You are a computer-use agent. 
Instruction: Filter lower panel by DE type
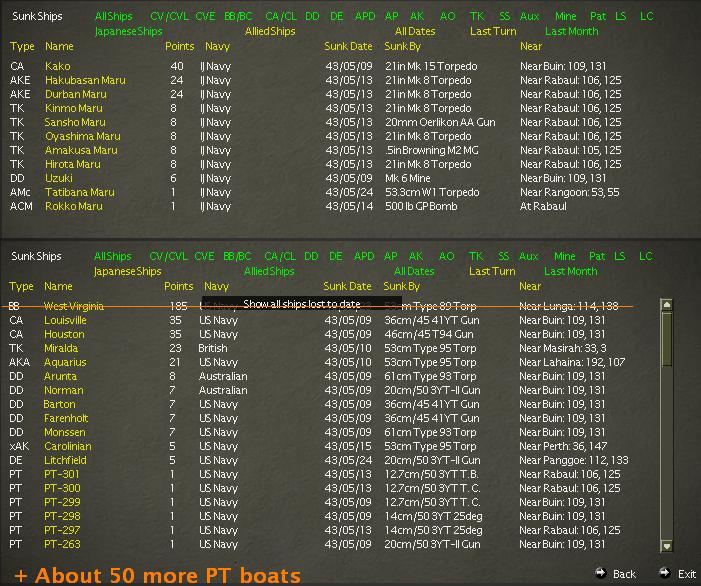coord(336,256)
